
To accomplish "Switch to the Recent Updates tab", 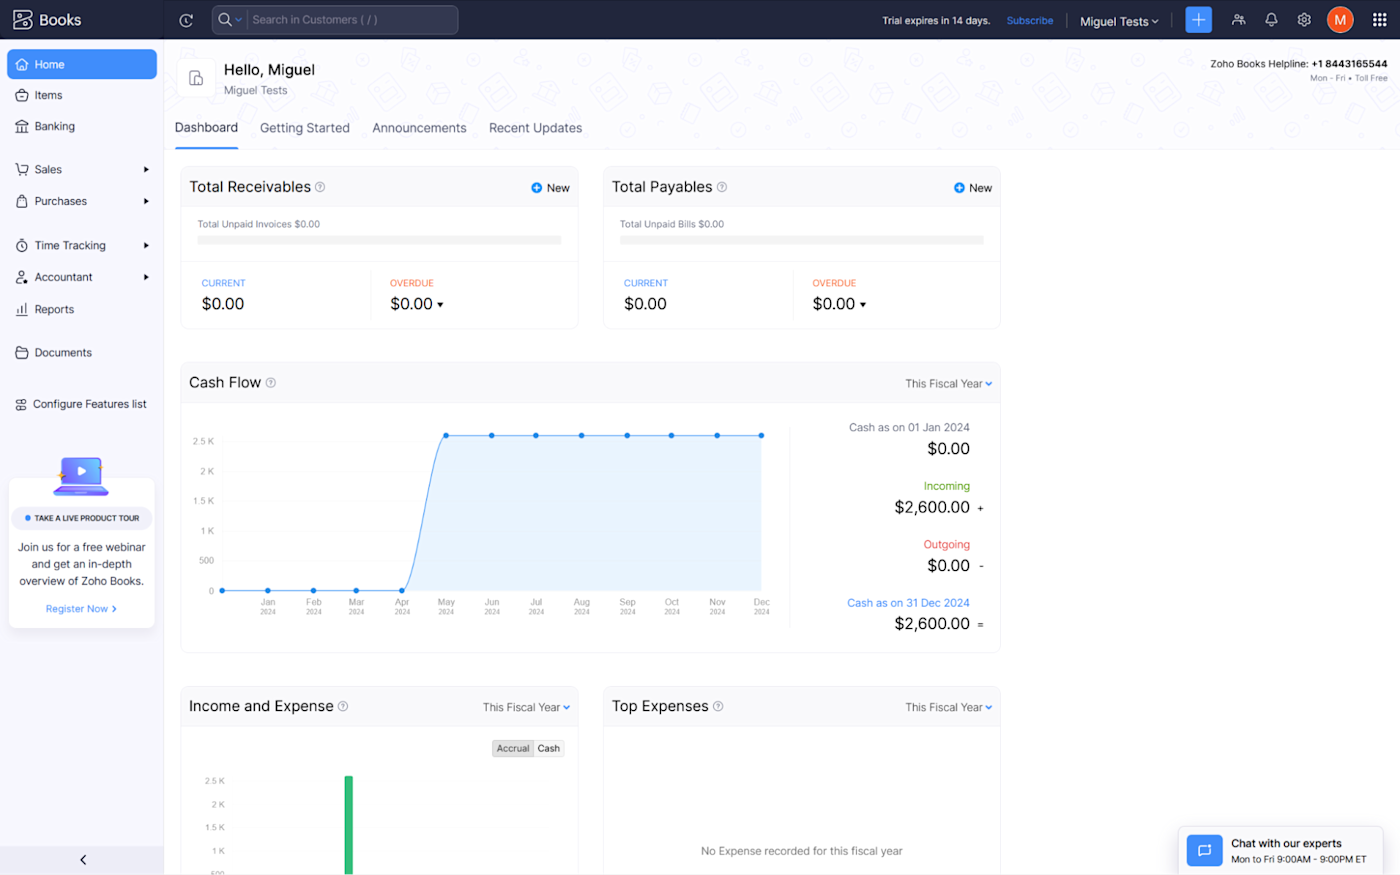I will pos(535,128).
